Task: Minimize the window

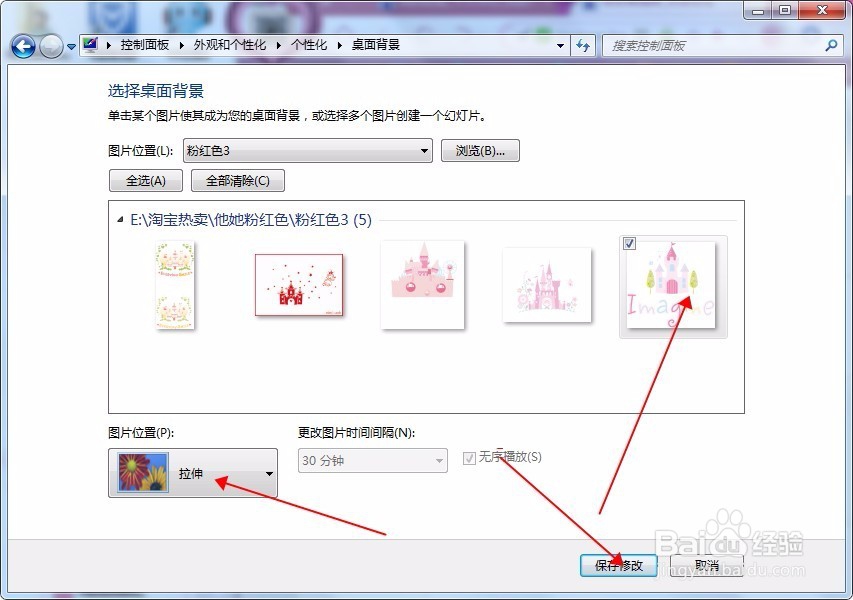Action: 758,10
